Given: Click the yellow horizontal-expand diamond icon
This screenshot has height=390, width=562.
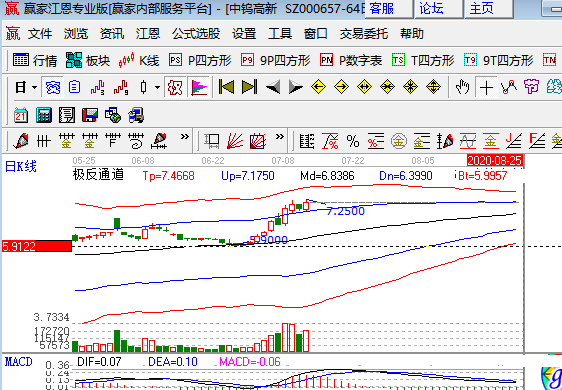Looking at the screenshot, I should [x=364, y=87].
